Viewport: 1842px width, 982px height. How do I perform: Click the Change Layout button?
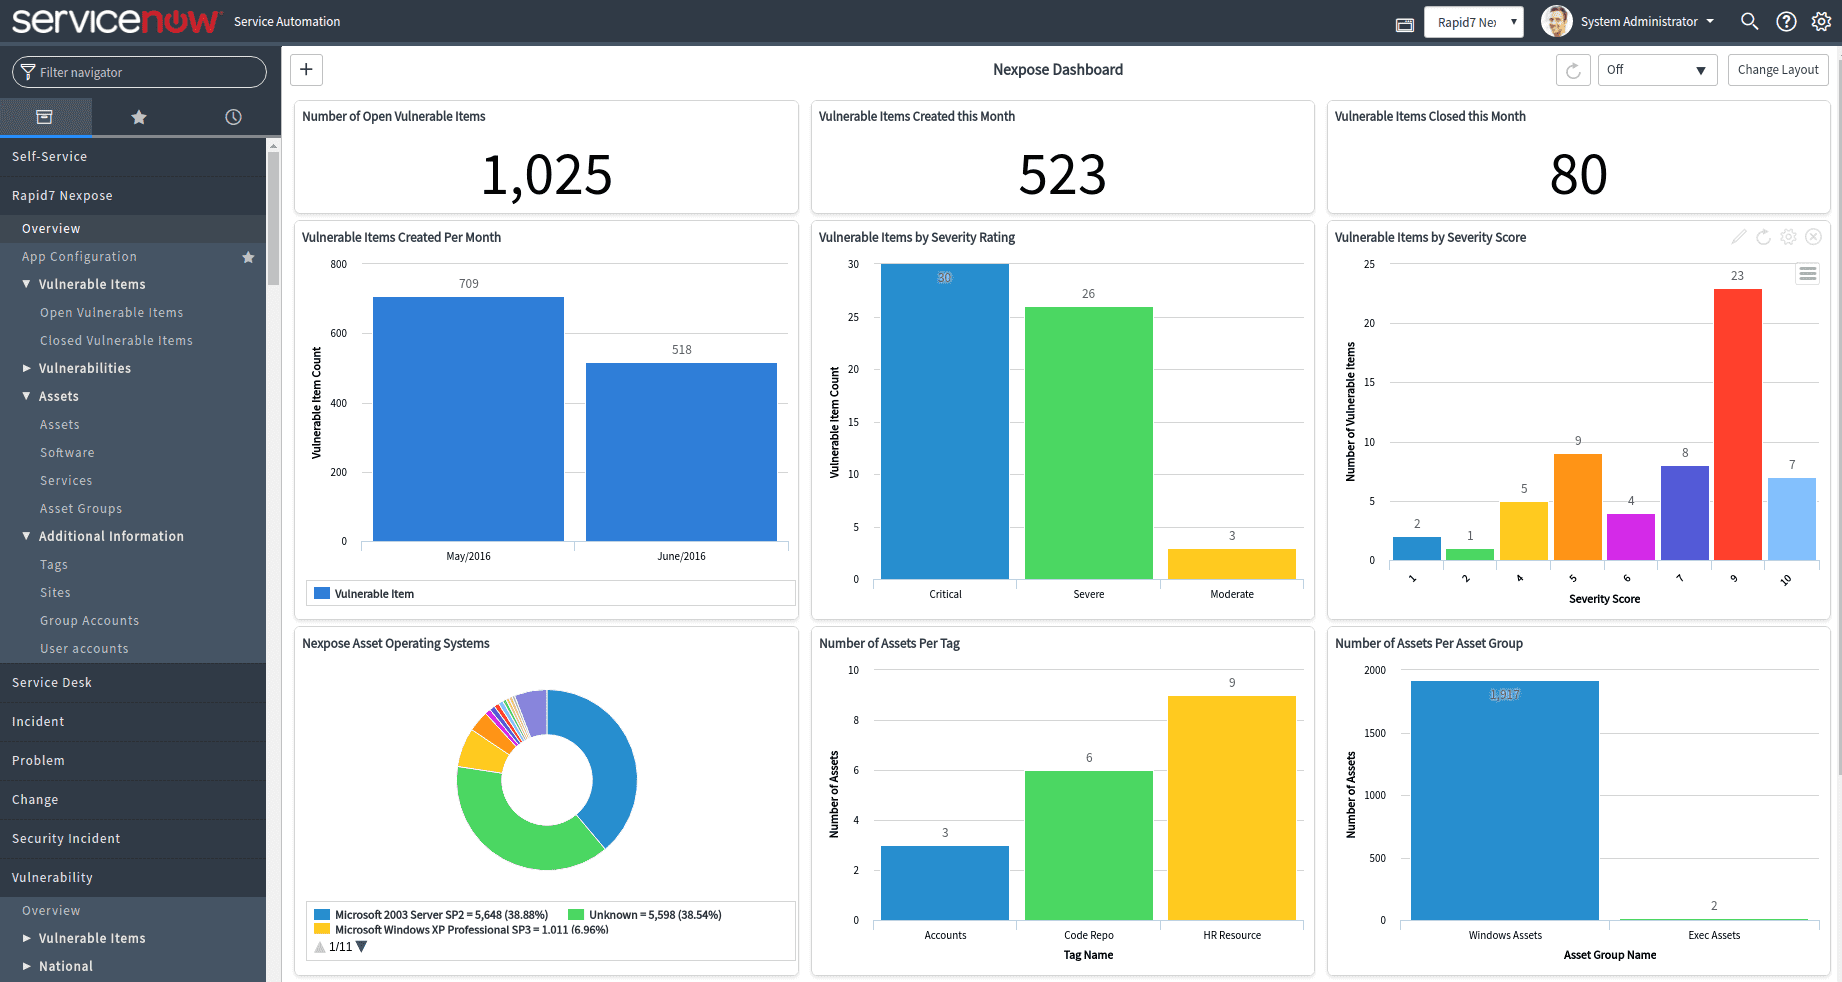[x=1778, y=69]
